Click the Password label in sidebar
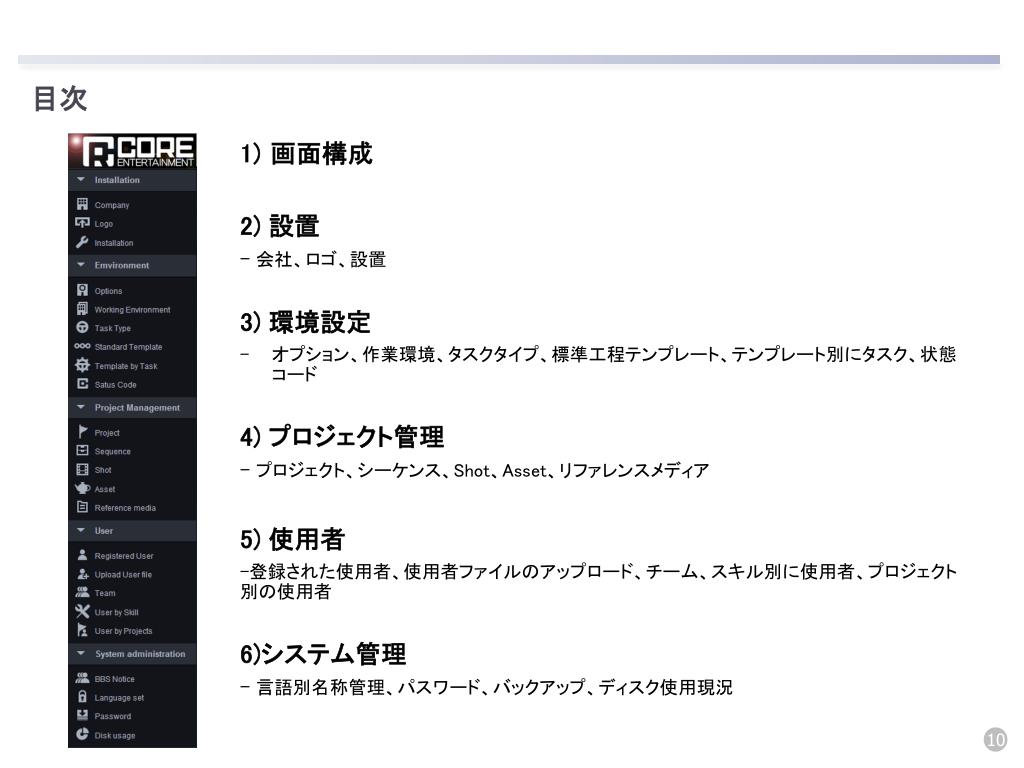1024x768 pixels. 112,716
